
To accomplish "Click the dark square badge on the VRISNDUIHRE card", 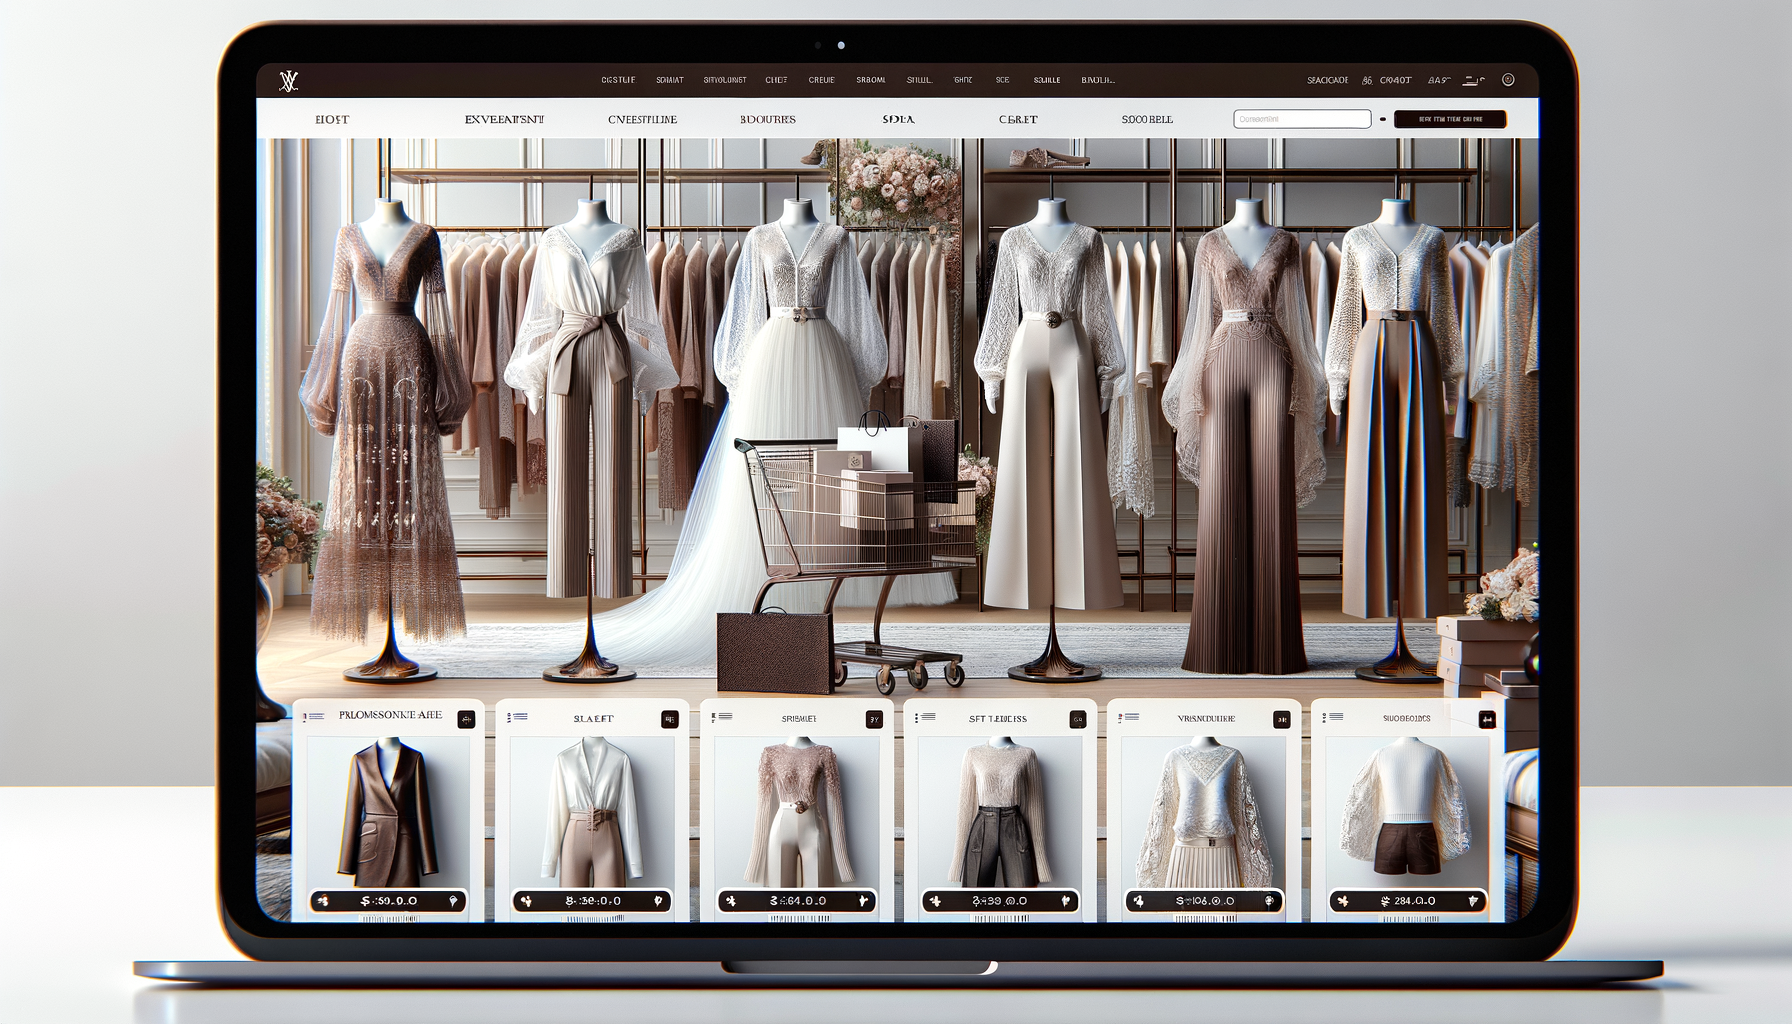I will point(1282,719).
